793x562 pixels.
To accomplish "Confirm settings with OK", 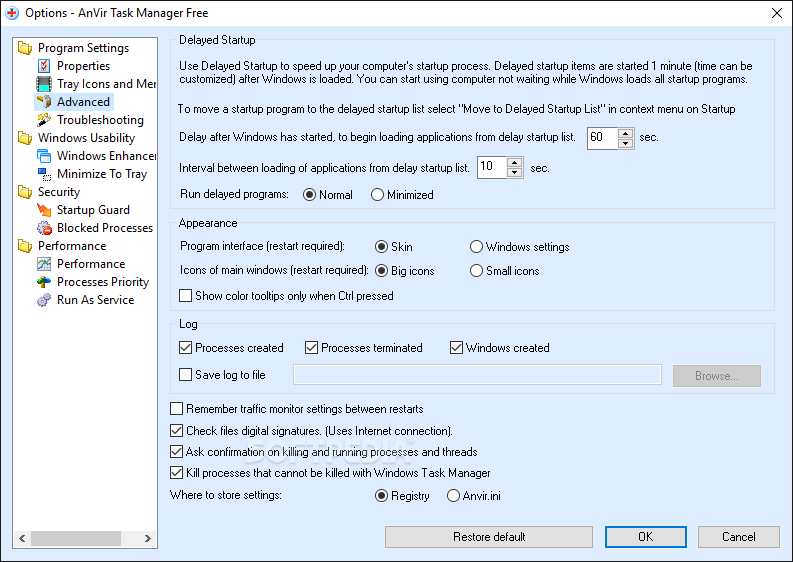I will click(x=646, y=537).
